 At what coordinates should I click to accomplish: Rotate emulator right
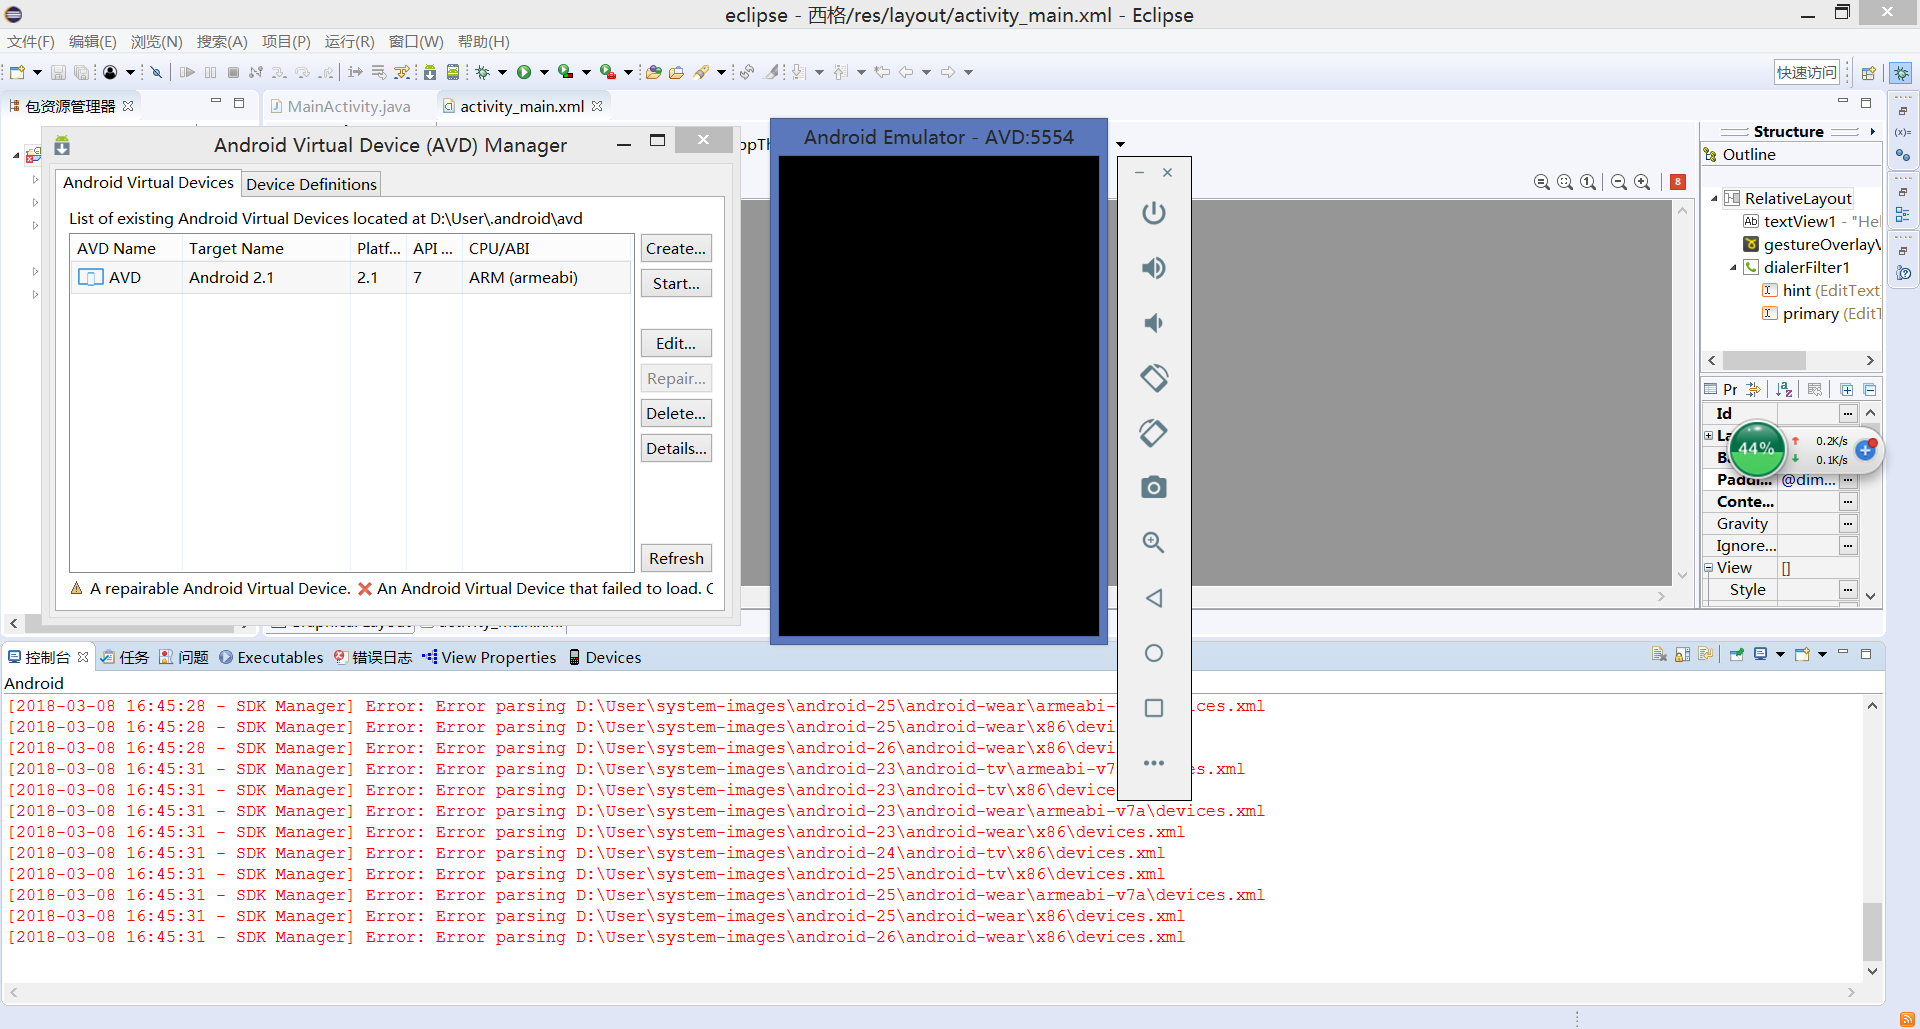click(1153, 433)
